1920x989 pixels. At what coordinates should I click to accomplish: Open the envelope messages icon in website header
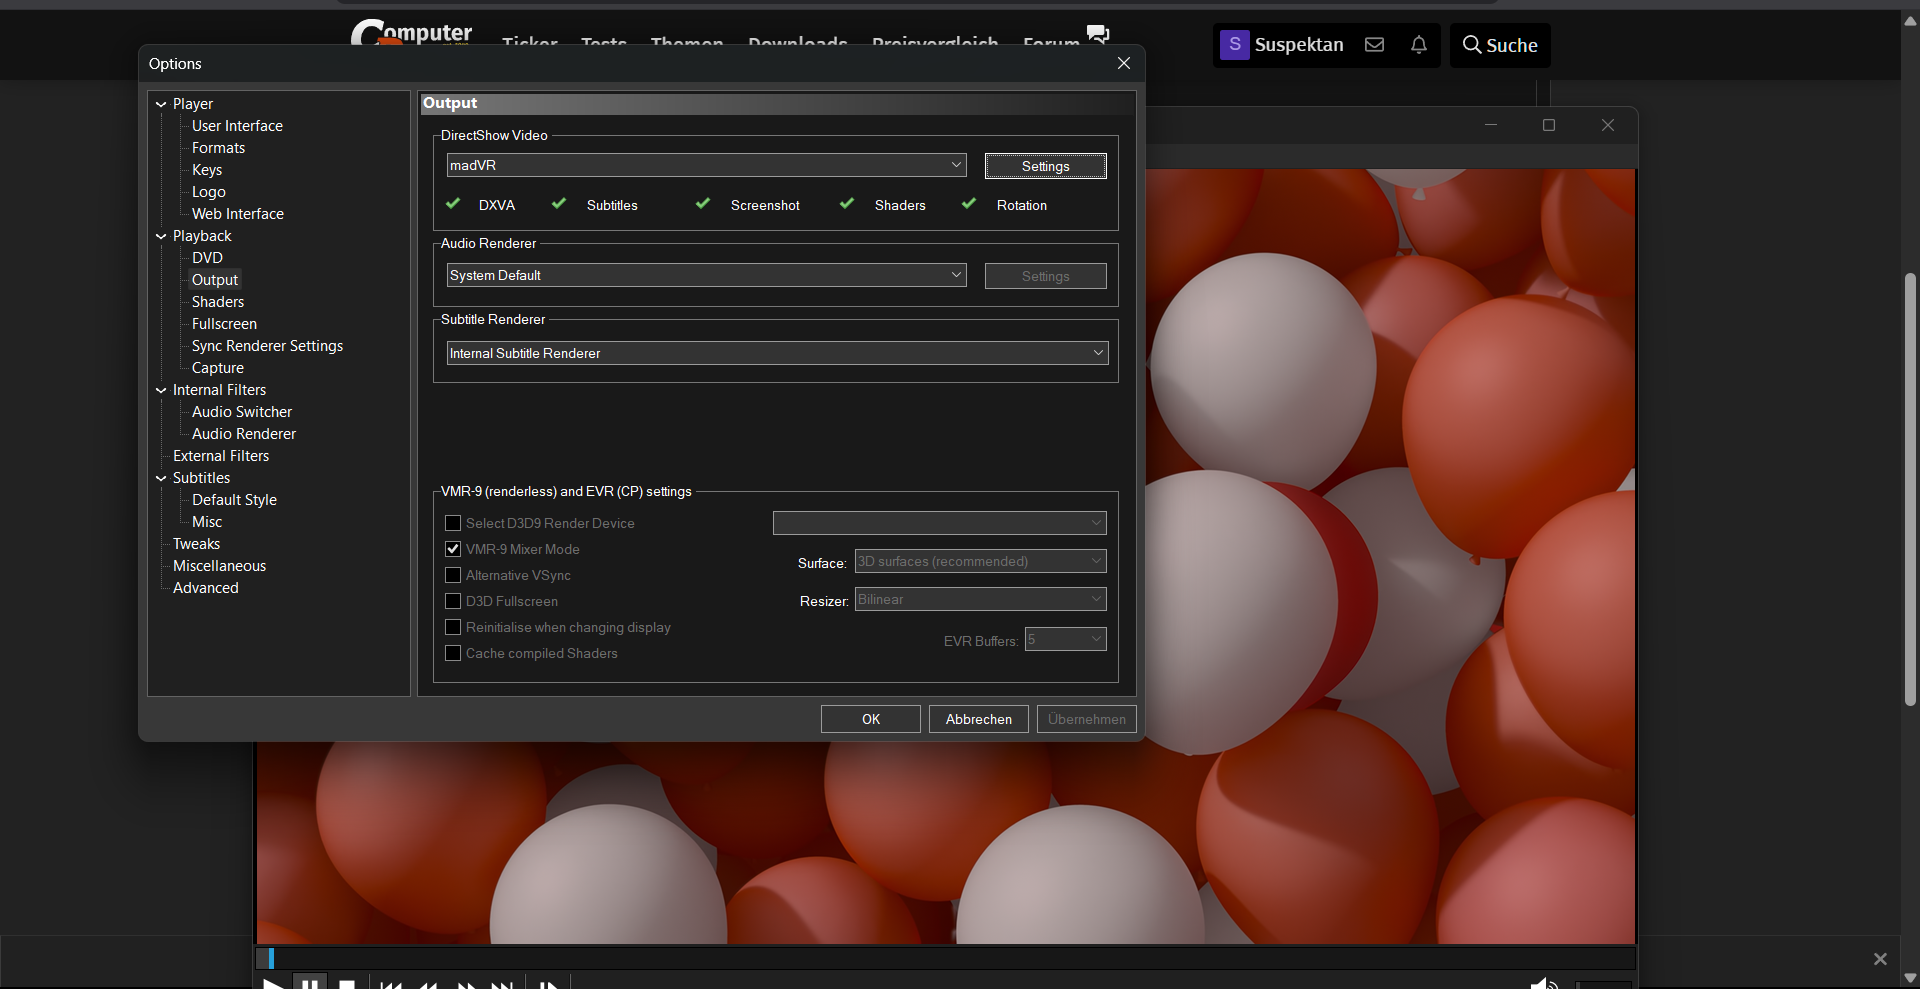pos(1374,45)
